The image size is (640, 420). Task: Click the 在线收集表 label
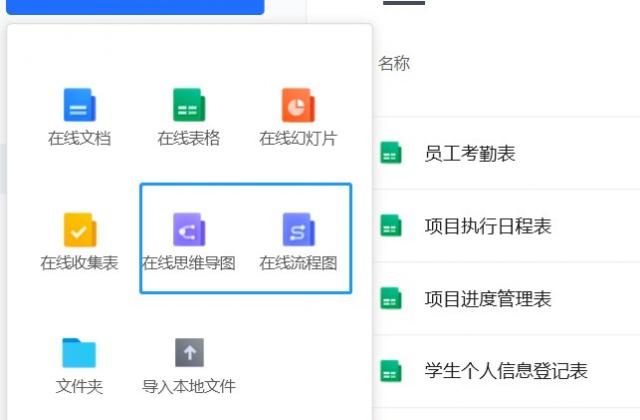(80, 263)
